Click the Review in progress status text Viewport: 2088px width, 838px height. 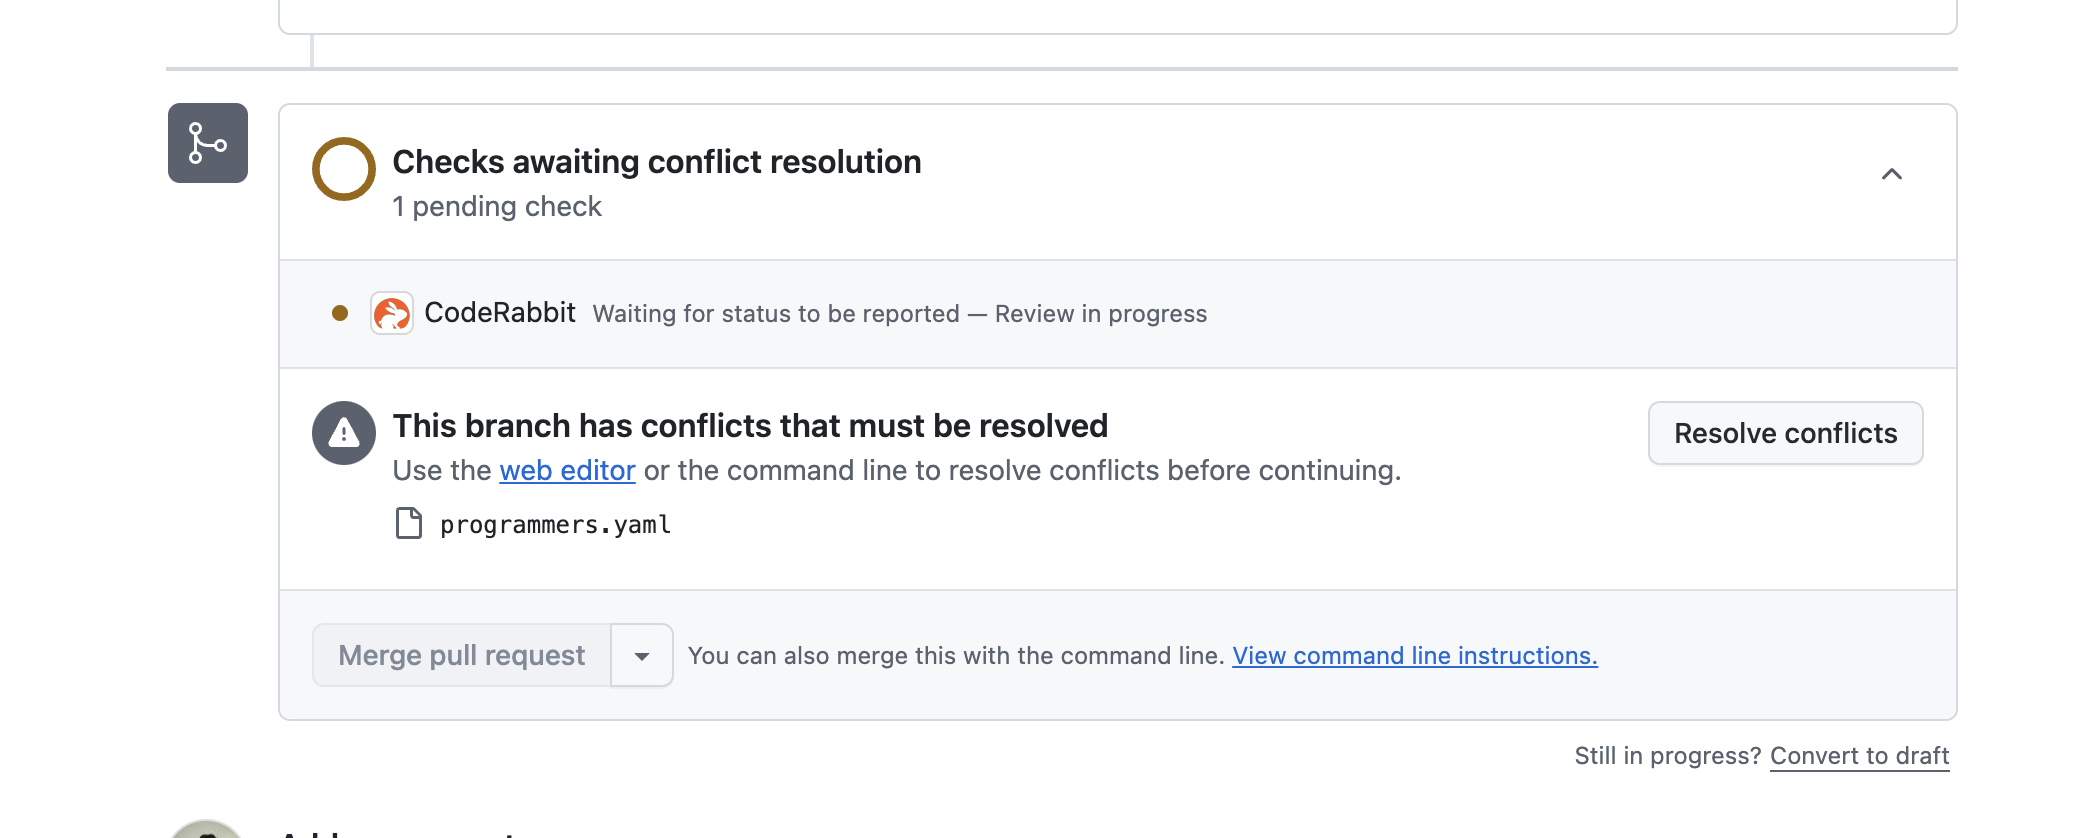[x=1101, y=314]
